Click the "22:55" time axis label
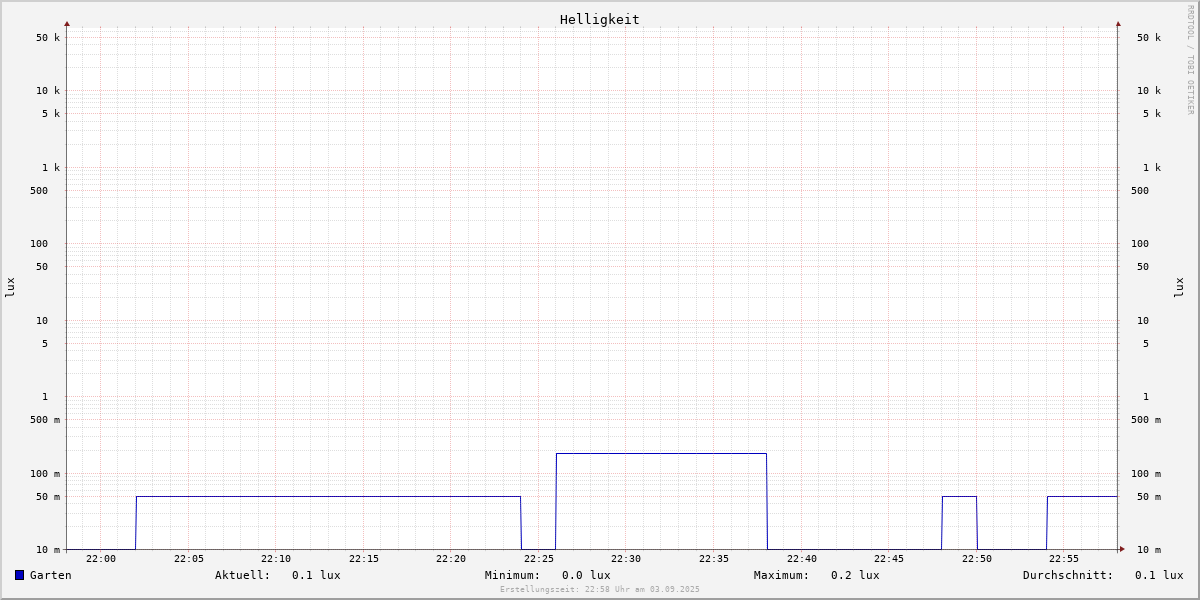 click(1064, 559)
